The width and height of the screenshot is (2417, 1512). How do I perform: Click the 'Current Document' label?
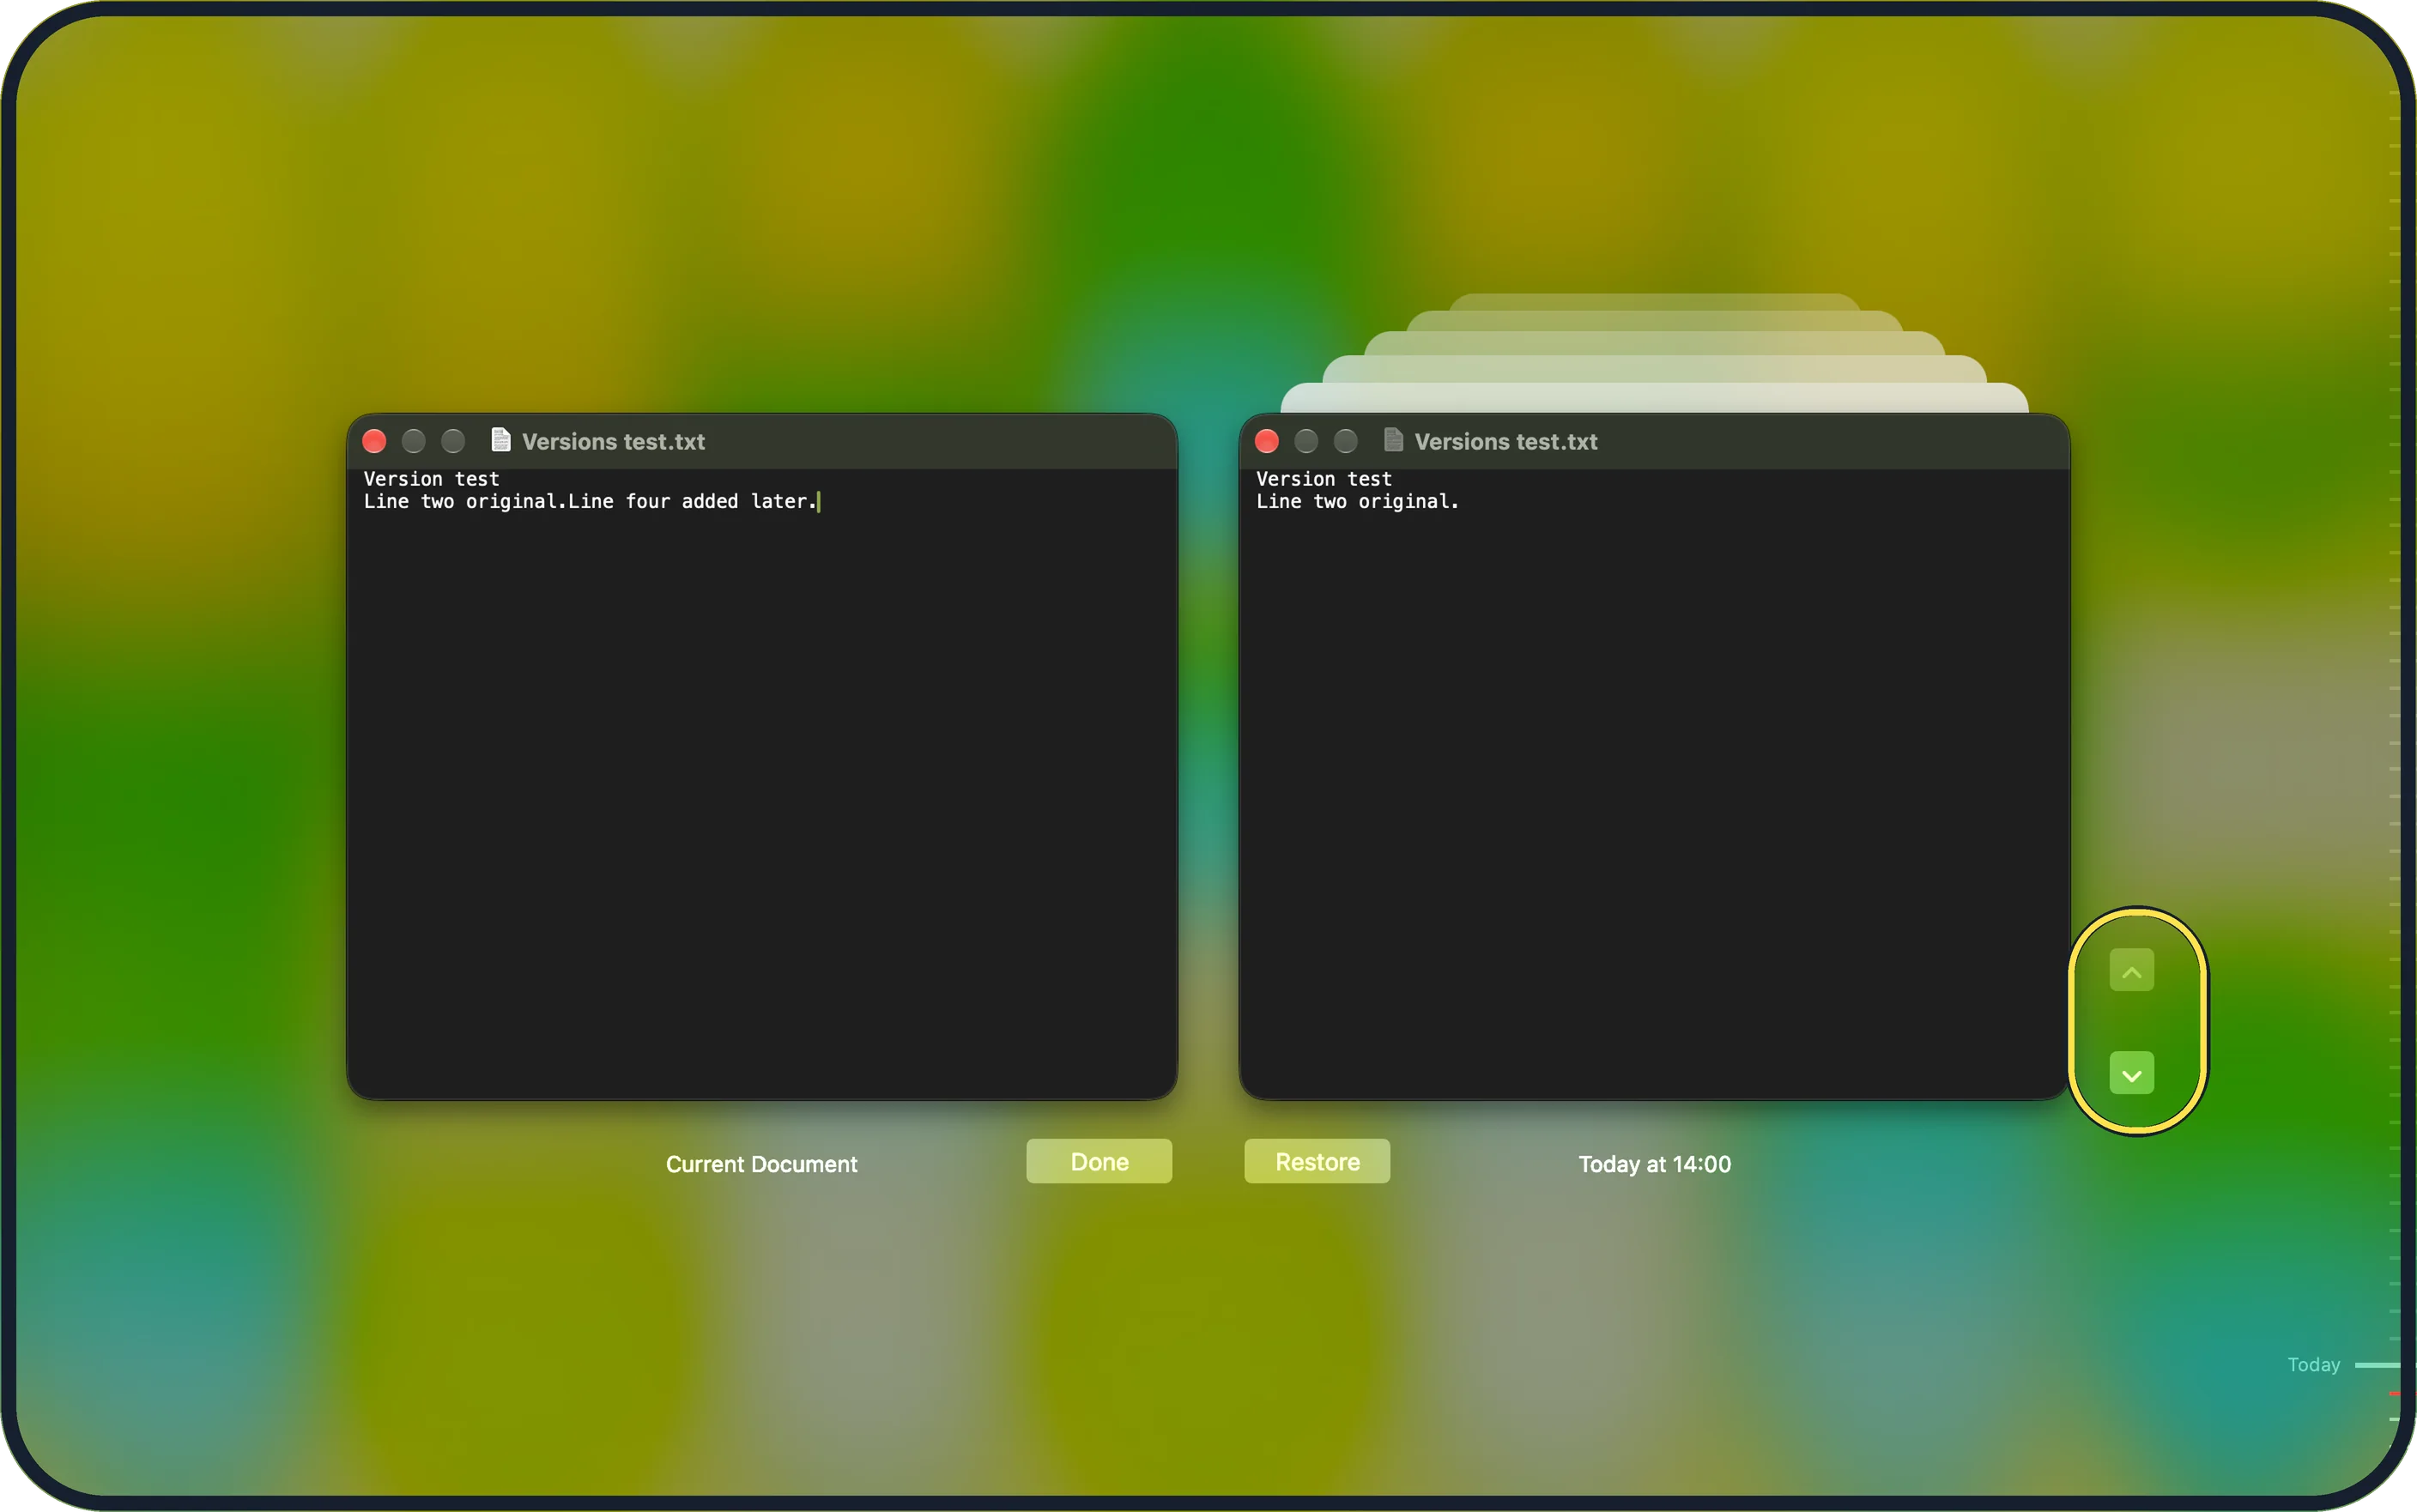coord(761,1164)
